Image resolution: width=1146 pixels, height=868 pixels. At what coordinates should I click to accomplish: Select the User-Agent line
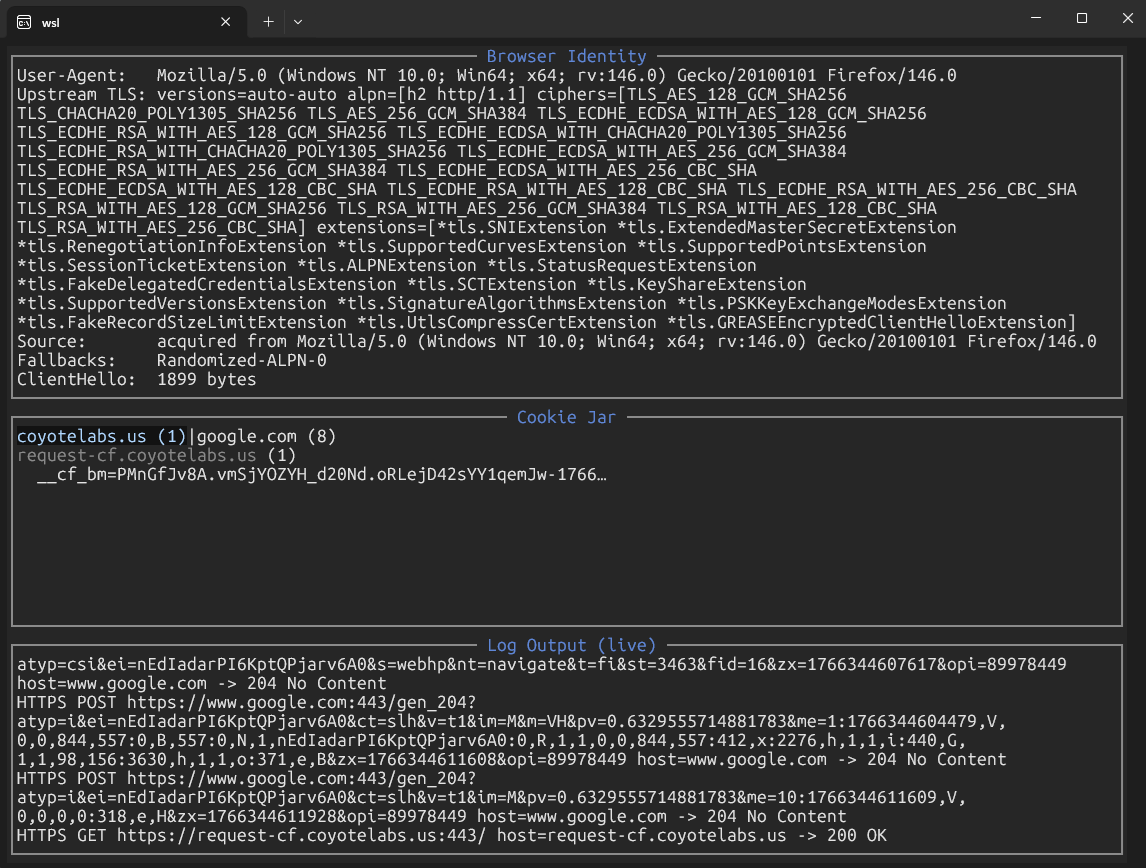tap(300, 75)
